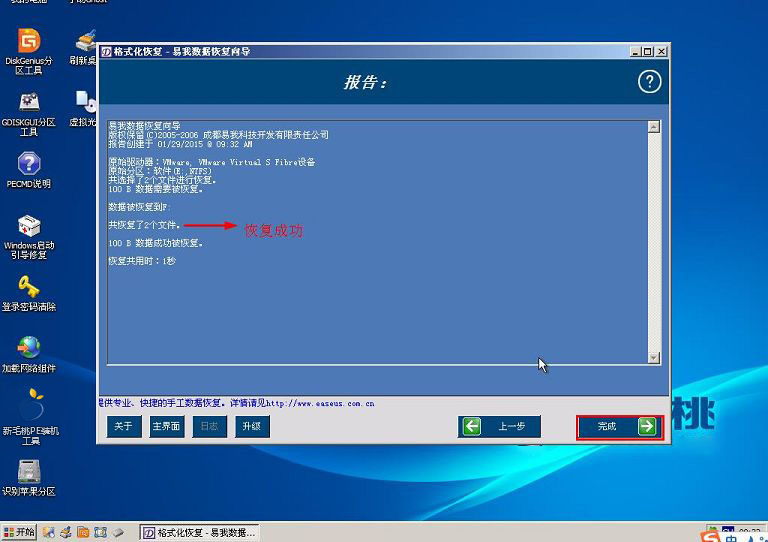Open 刷新桌面 brush icon
The height and width of the screenshot is (542, 768).
click(x=84, y=47)
